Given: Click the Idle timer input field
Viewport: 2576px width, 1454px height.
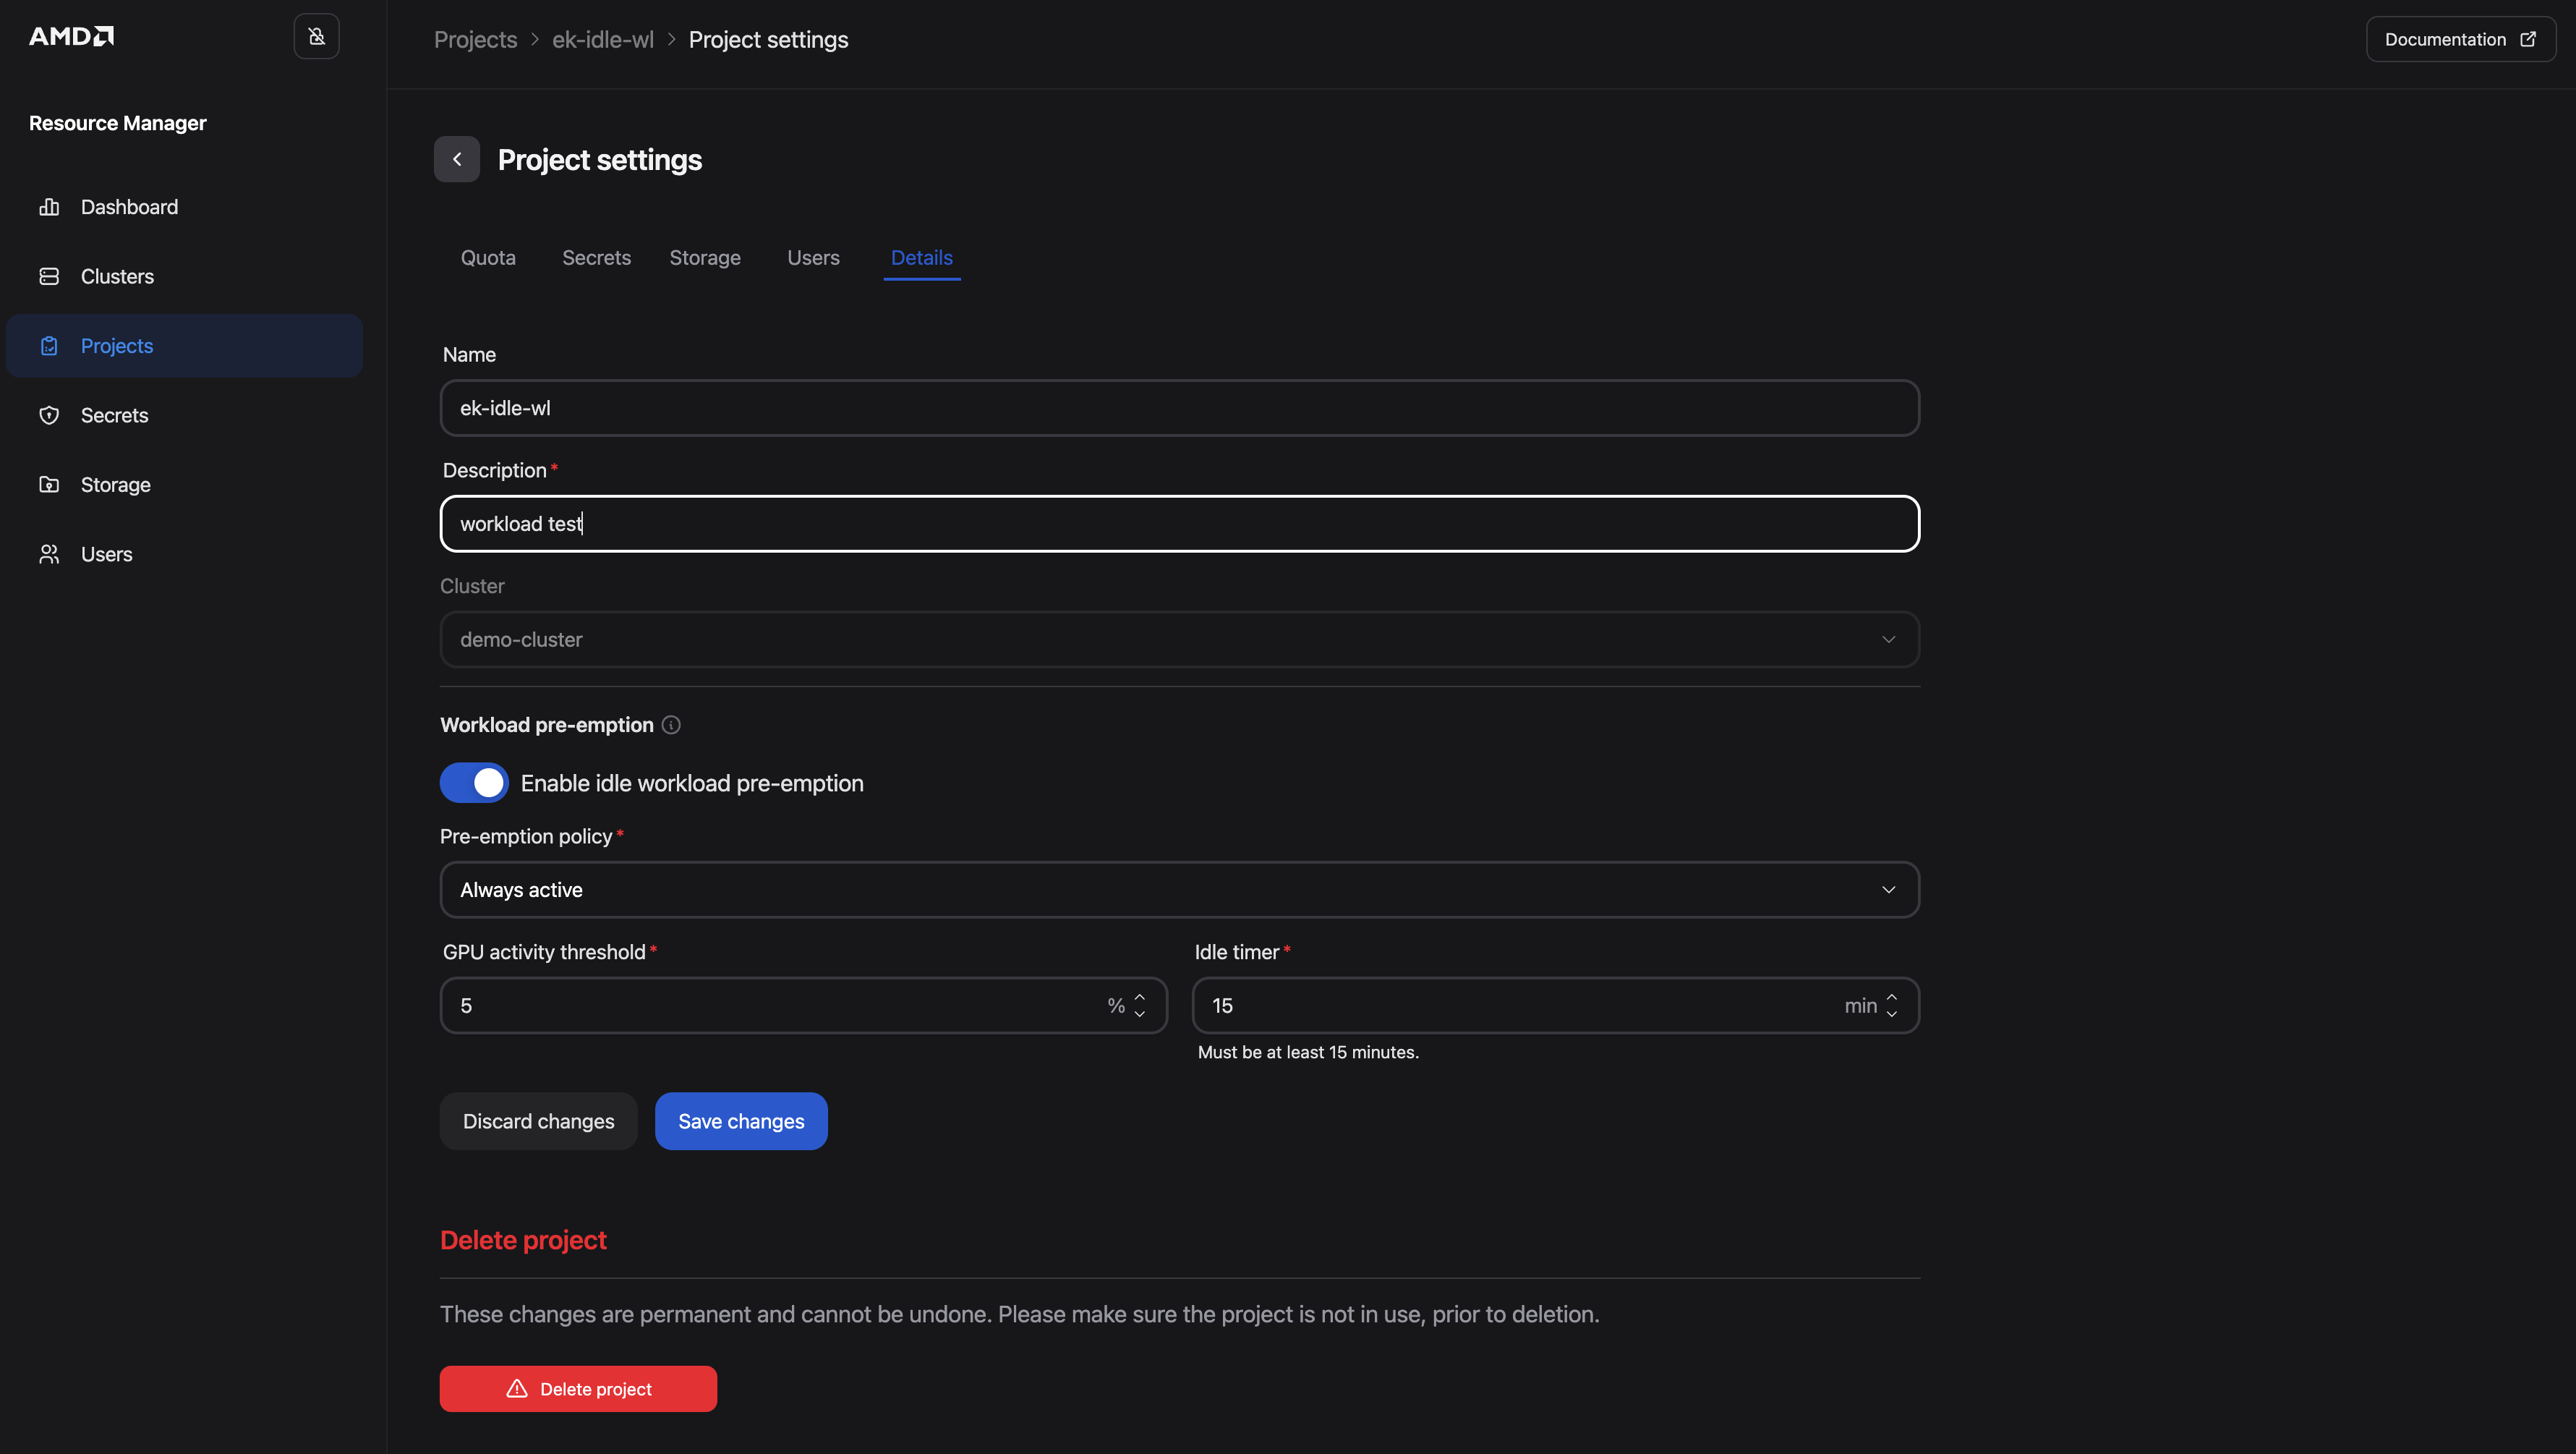Looking at the screenshot, I should tap(1555, 1006).
